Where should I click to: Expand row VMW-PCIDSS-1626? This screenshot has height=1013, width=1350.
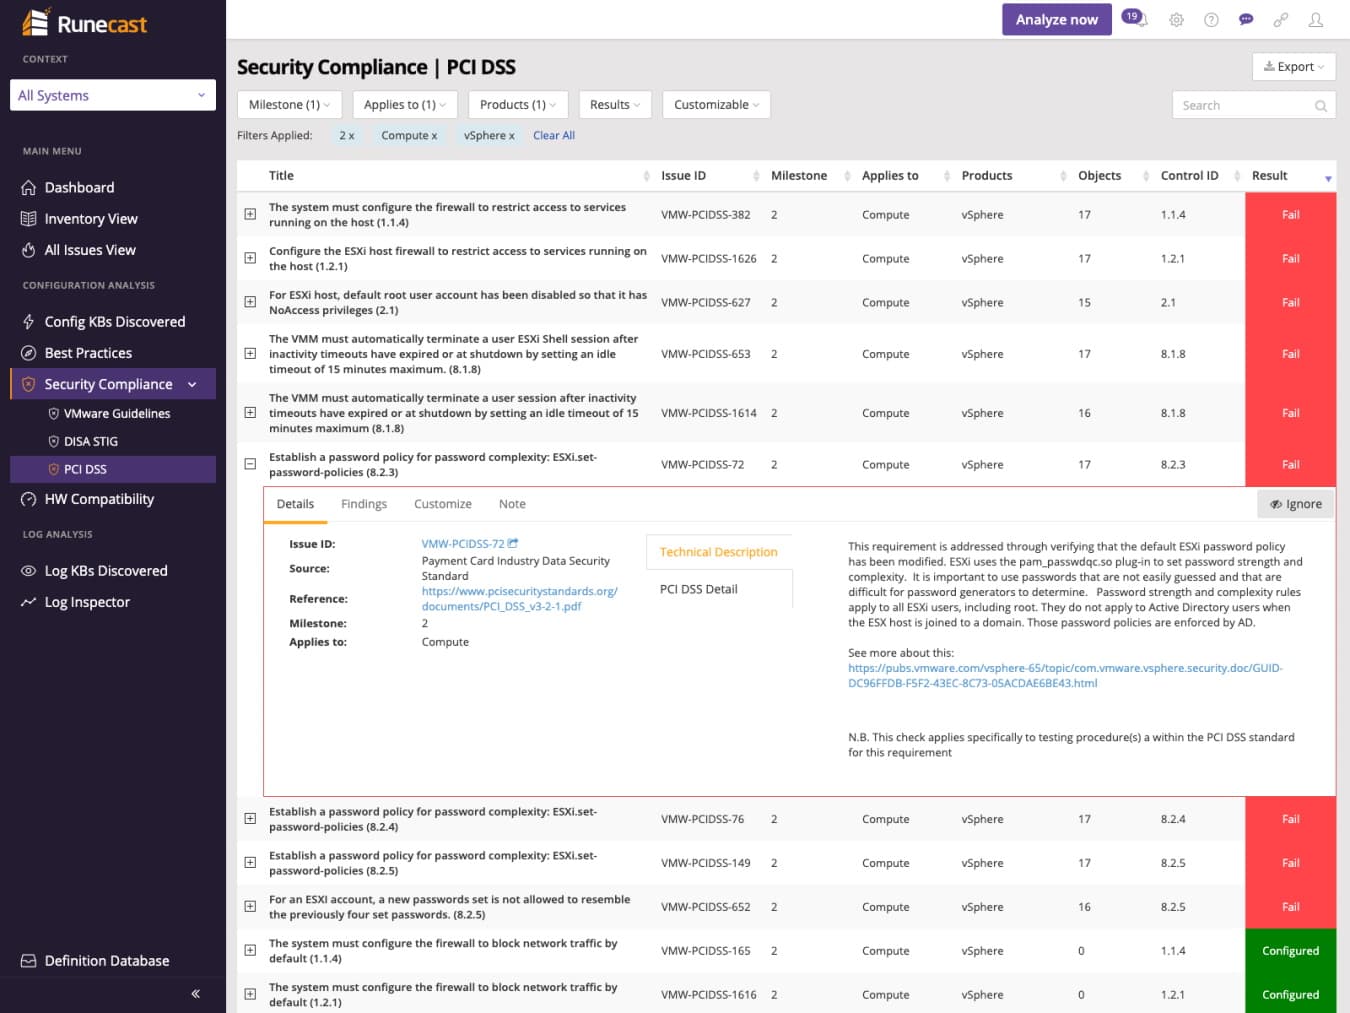(x=250, y=258)
